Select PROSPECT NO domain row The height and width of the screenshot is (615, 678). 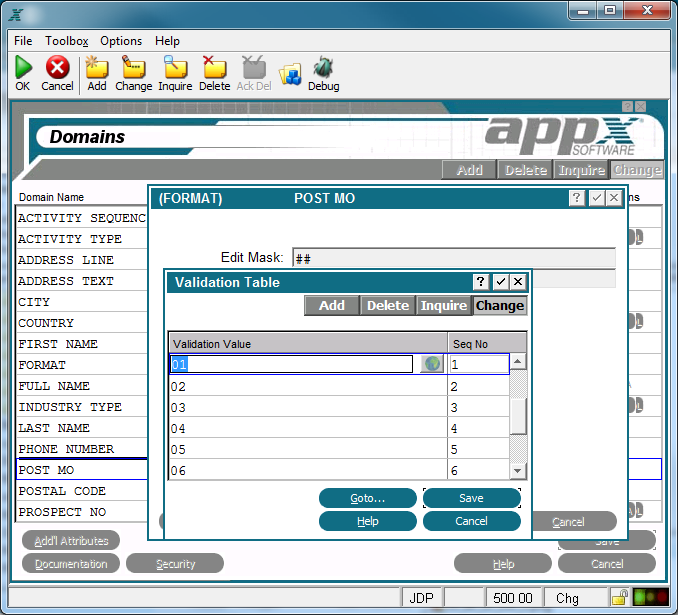[x=82, y=512]
